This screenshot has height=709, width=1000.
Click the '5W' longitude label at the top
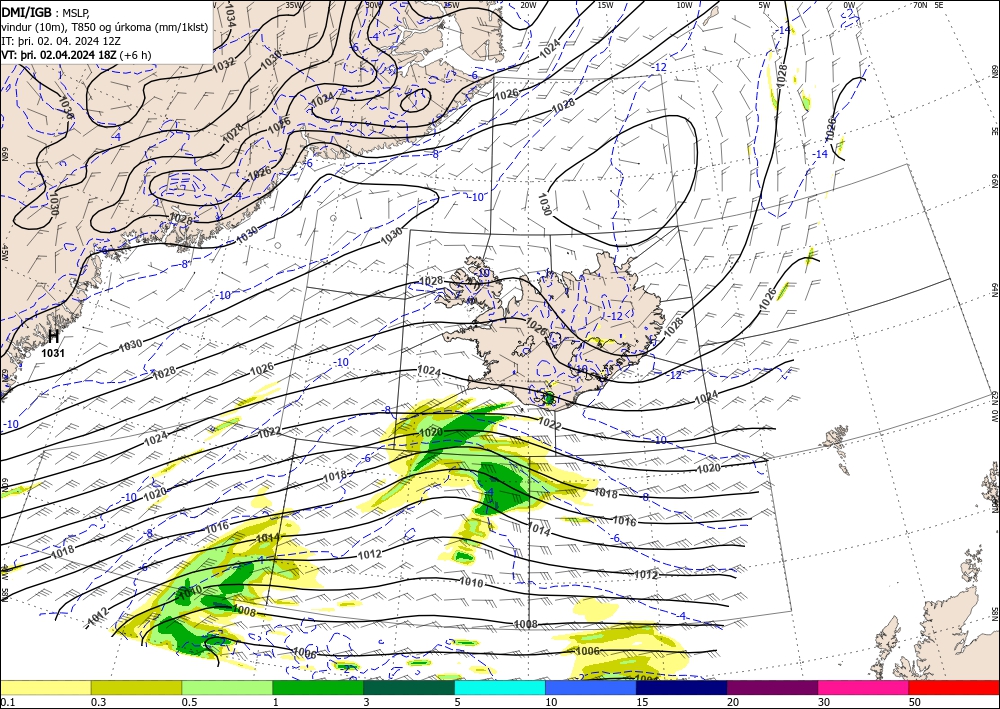(764, 5)
